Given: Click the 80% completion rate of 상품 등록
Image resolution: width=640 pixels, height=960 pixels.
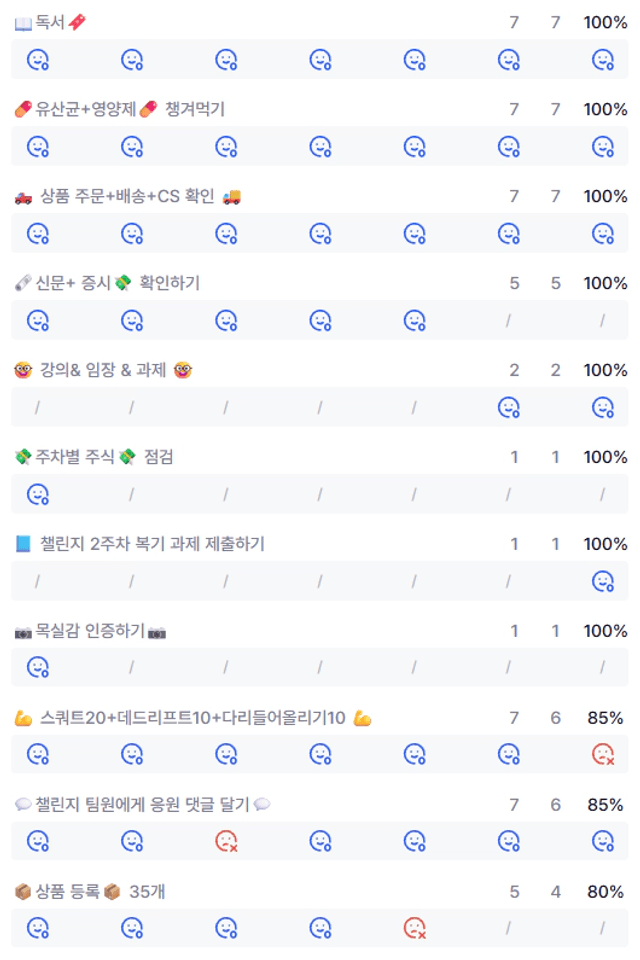Looking at the screenshot, I should [605, 891].
